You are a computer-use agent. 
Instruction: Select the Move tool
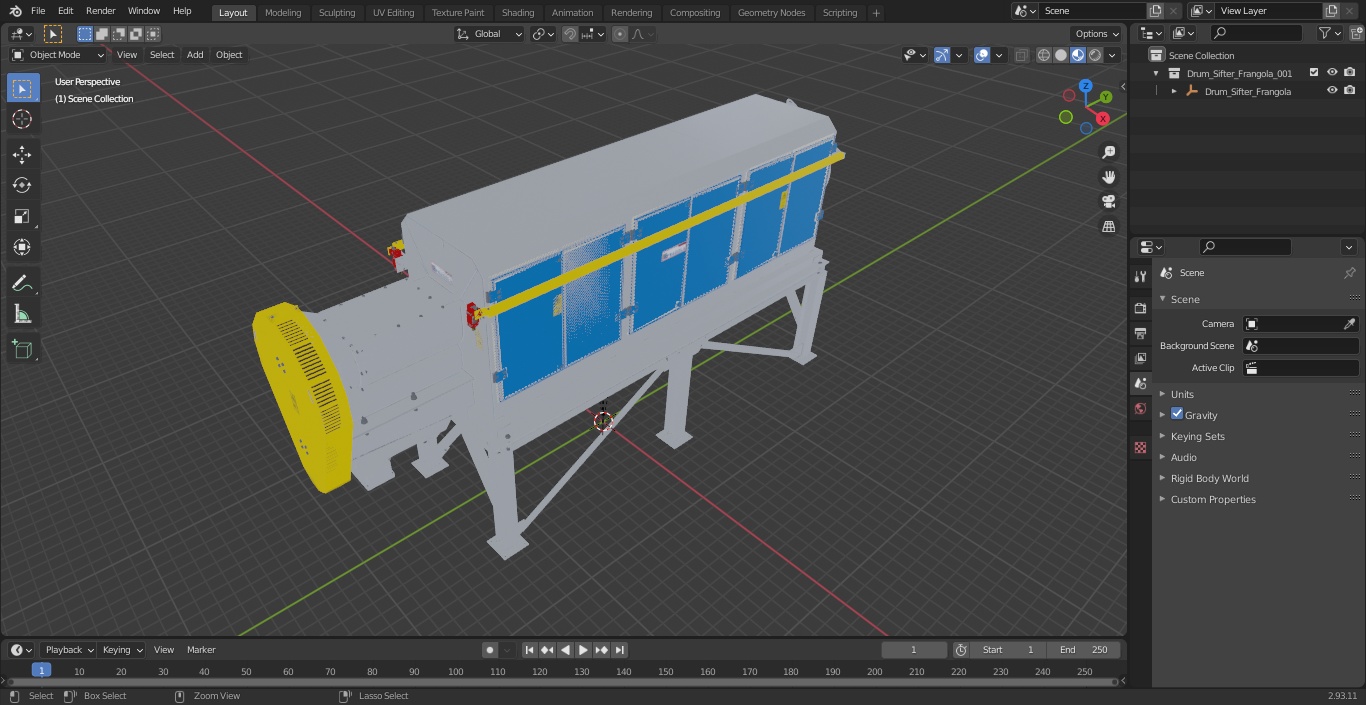(22, 154)
